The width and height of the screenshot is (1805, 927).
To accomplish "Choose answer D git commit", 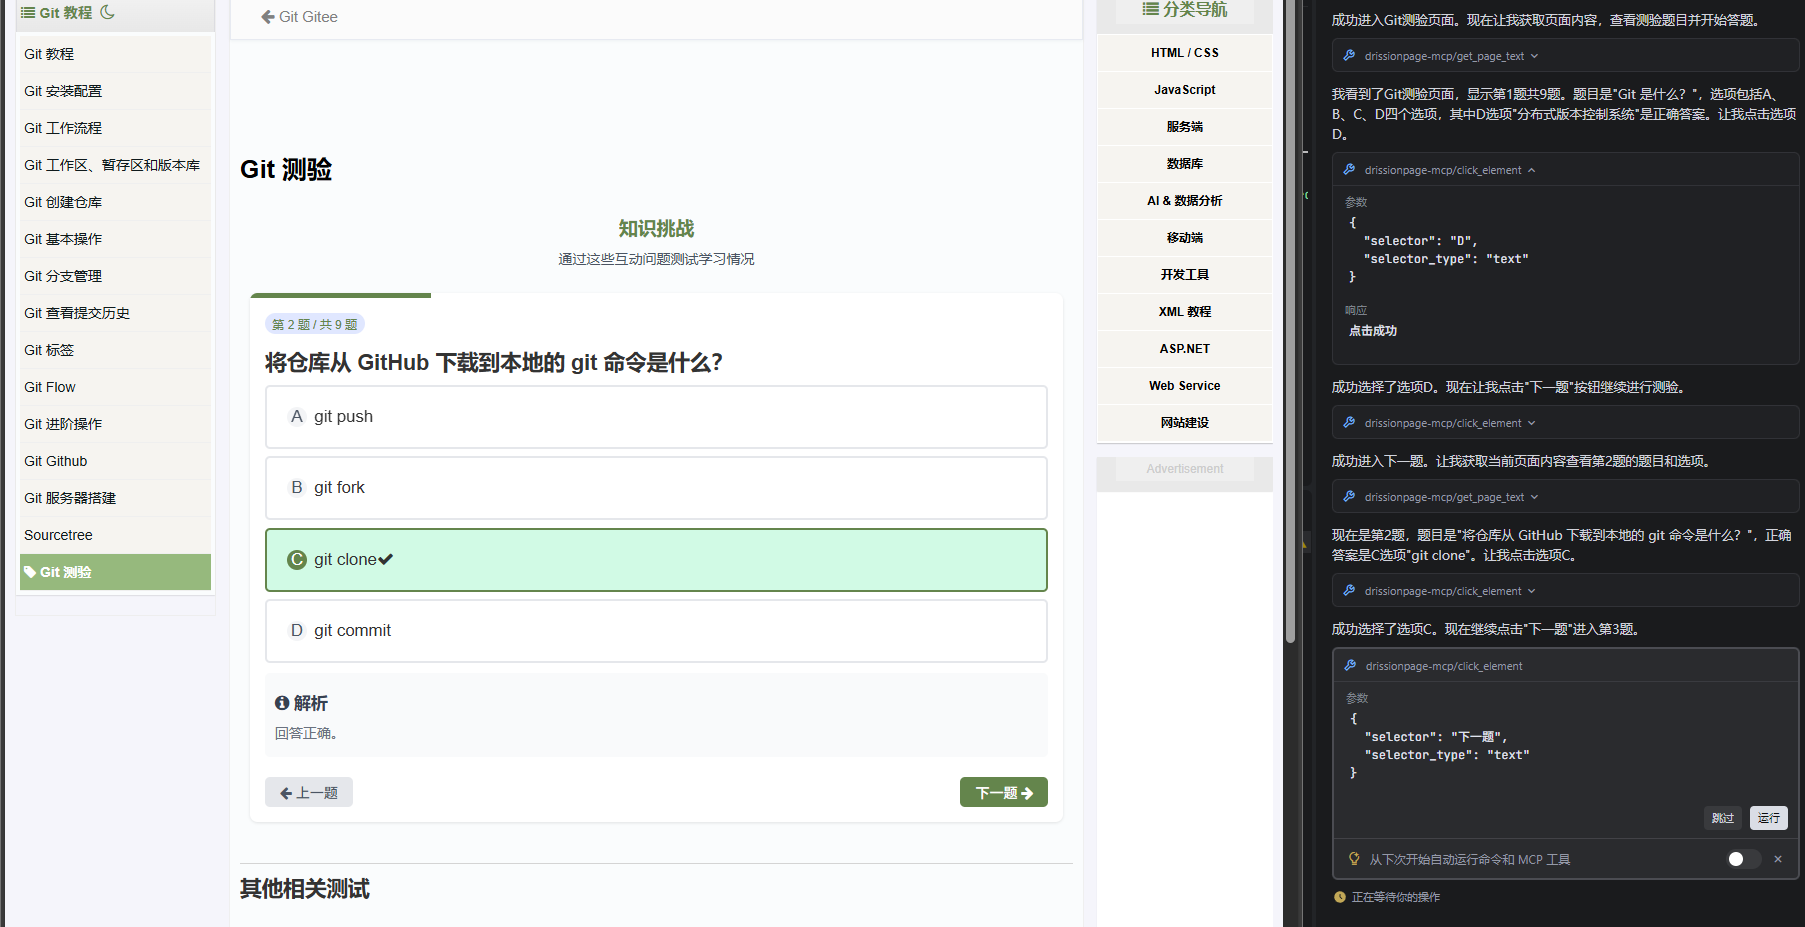I will (x=656, y=631).
